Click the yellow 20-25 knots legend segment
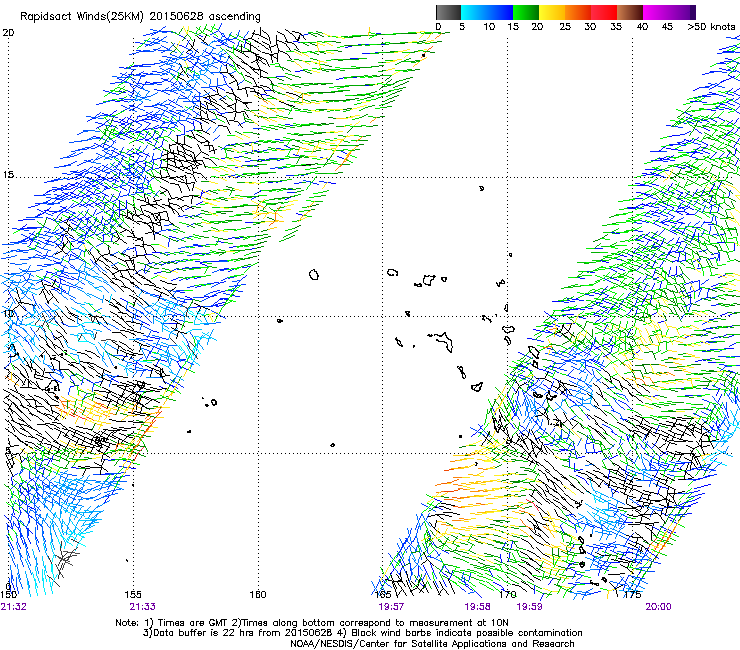 pyautogui.click(x=552, y=12)
